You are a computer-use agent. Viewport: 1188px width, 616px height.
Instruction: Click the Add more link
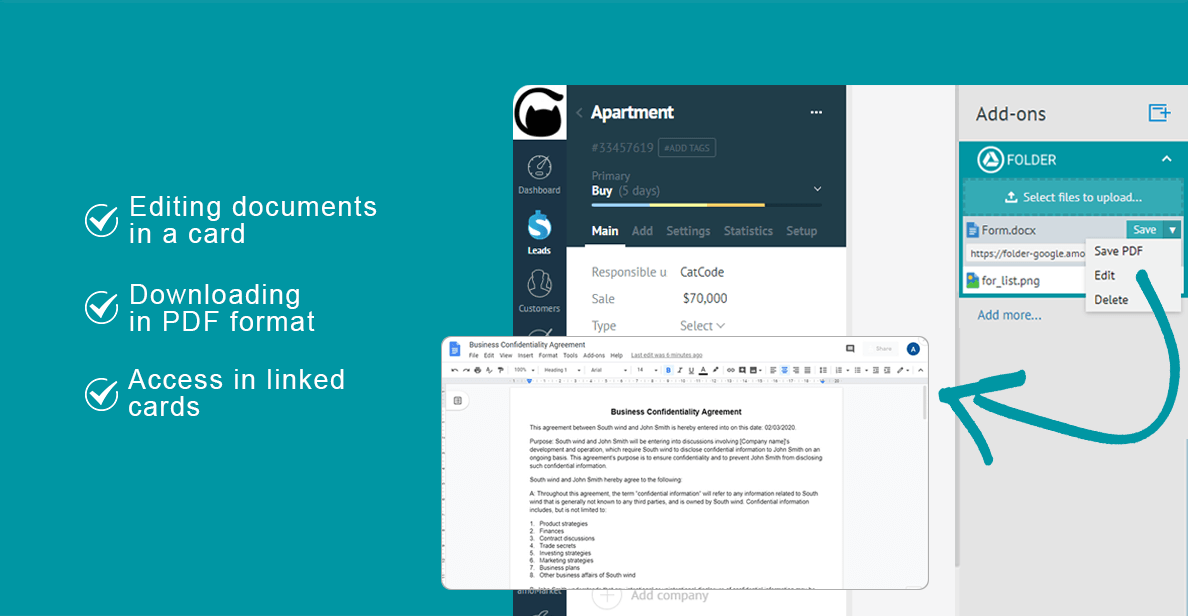coord(1009,315)
